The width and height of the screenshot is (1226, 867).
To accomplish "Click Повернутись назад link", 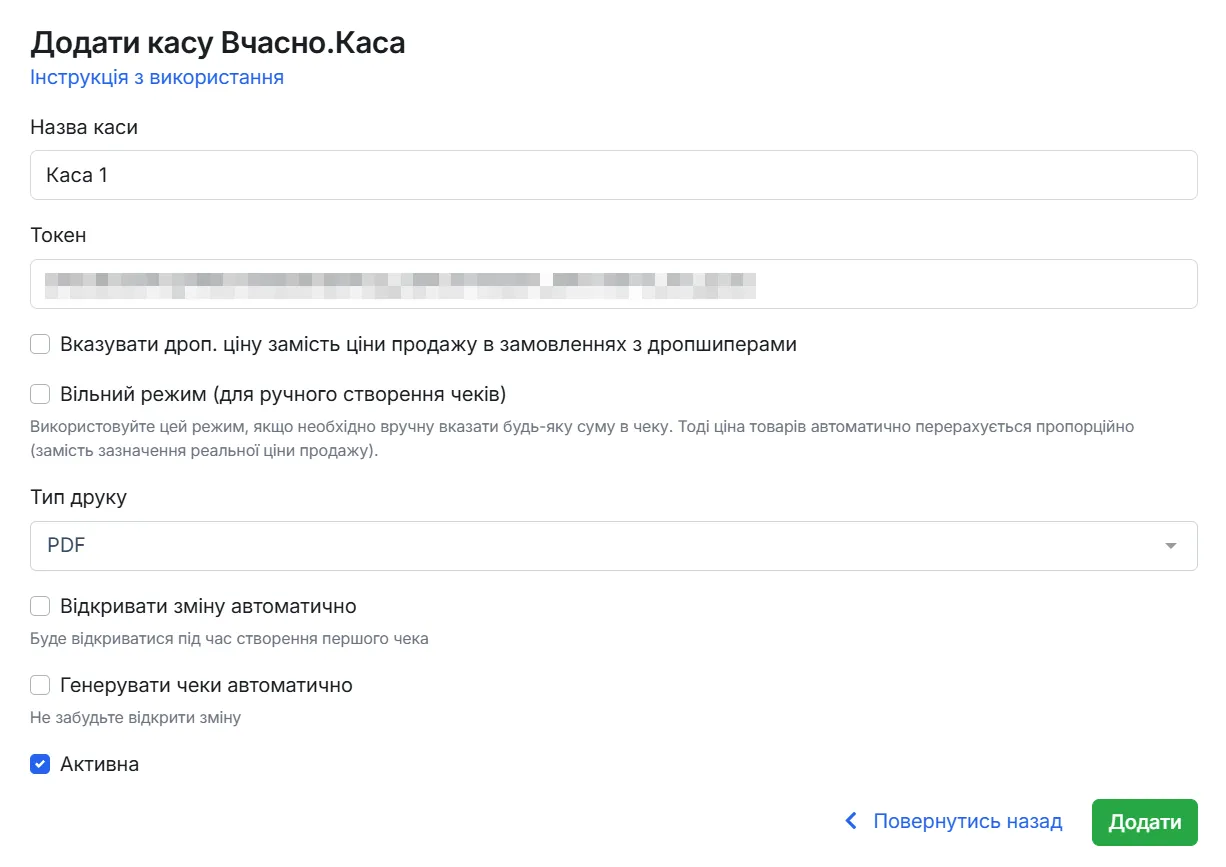I will pos(967,821).
